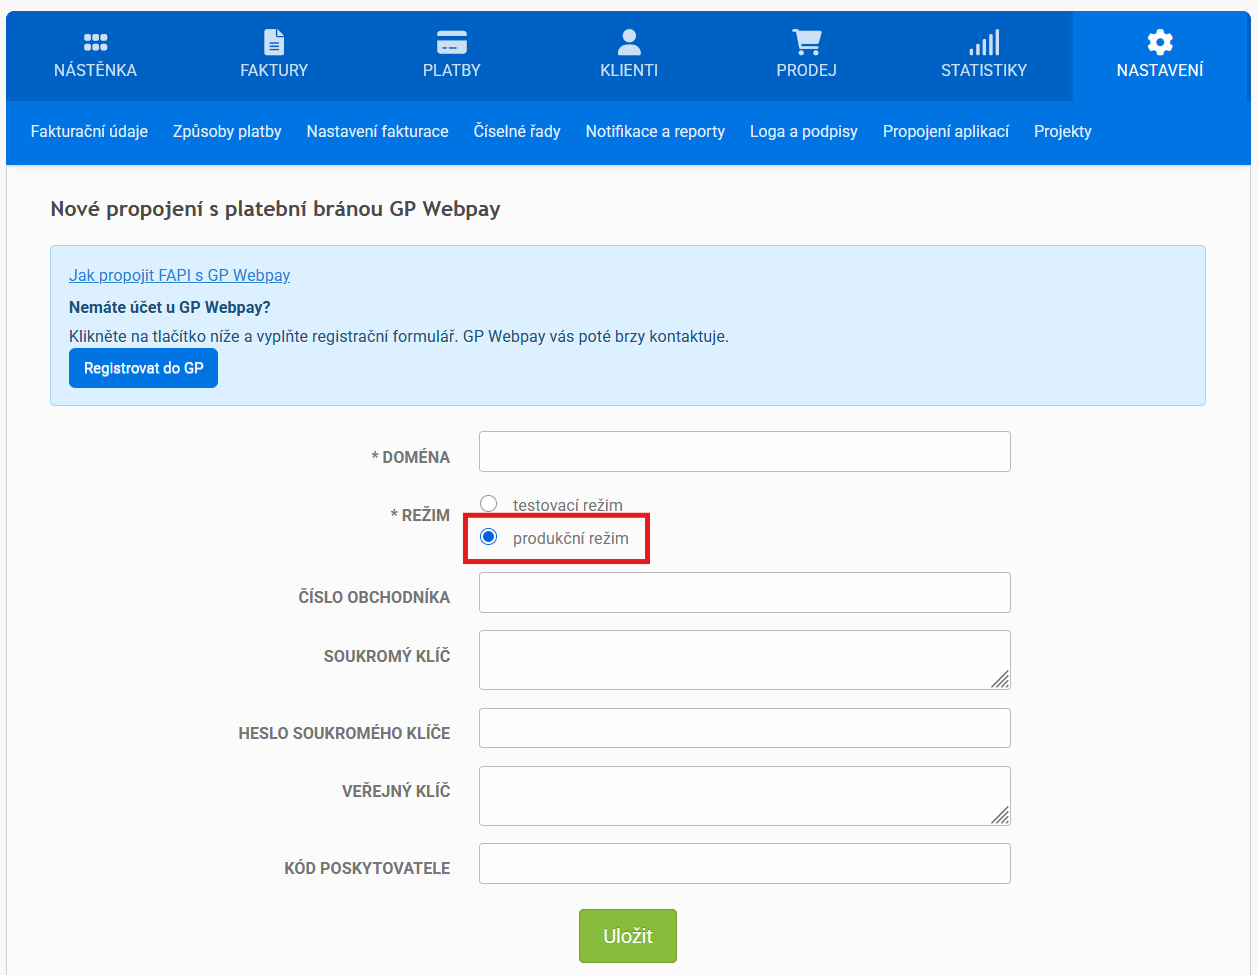Screen dimensions: 1257x975
Task: Open Klienti via the person icon
Action: (x=629, y=42)
